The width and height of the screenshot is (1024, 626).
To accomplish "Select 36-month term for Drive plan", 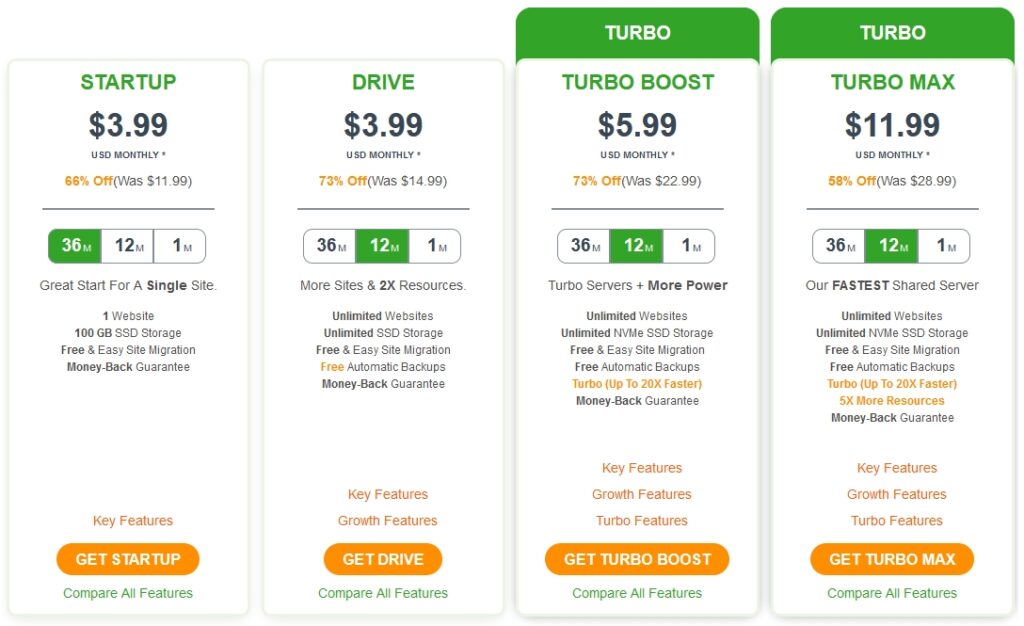I will tap(330, 246).
